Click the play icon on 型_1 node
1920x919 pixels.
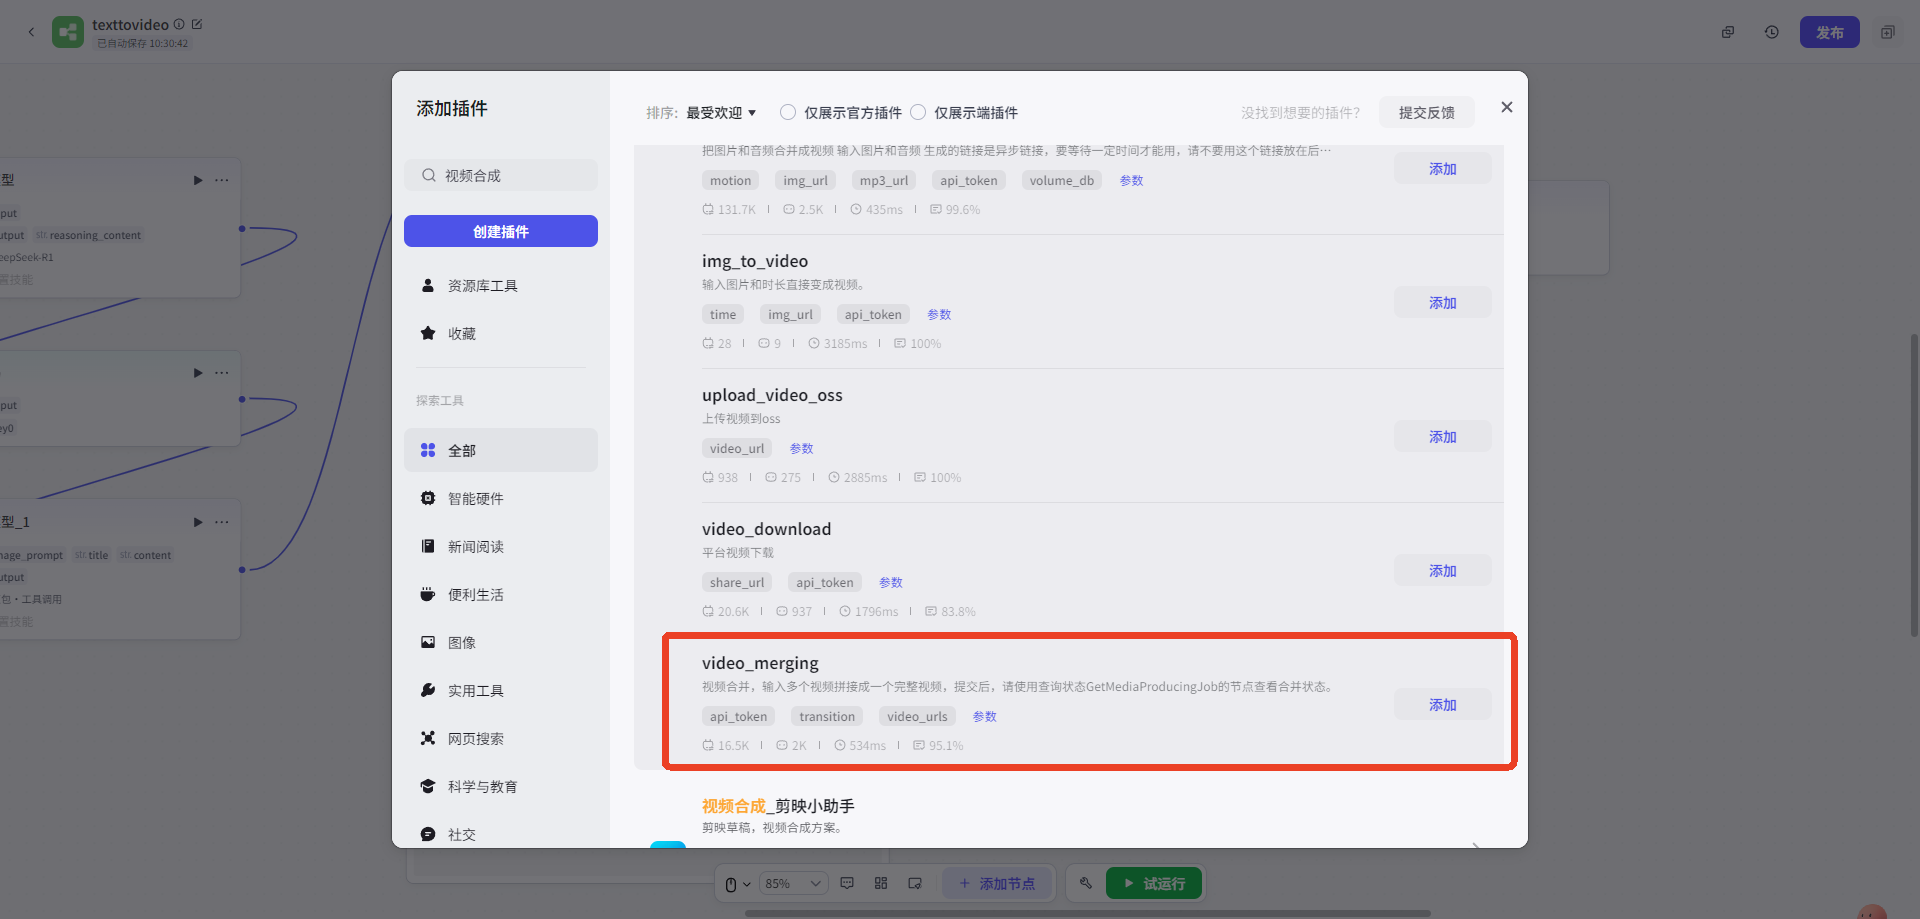pos(198,522)
